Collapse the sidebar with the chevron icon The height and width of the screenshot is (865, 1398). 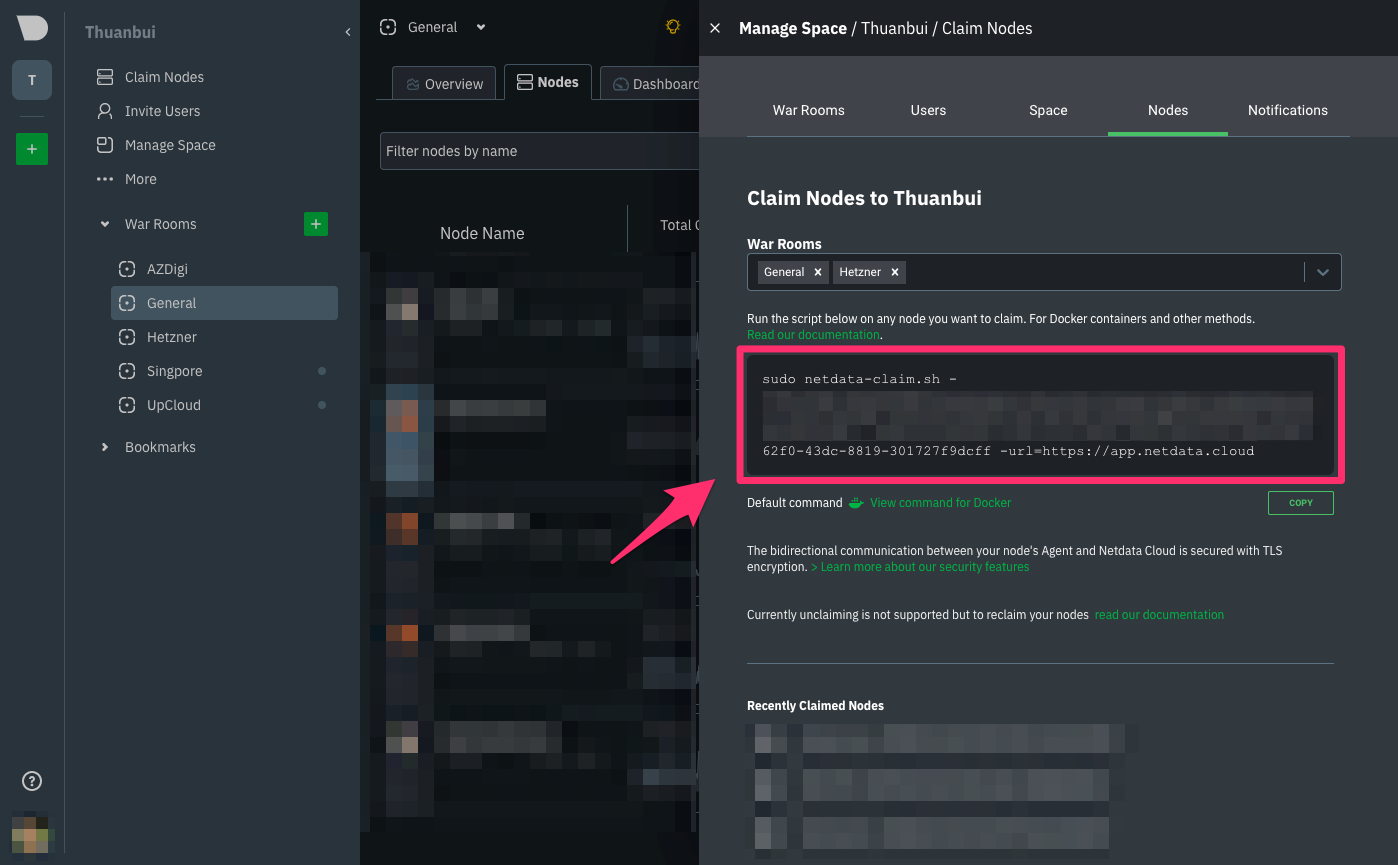[x=347, y=32]
